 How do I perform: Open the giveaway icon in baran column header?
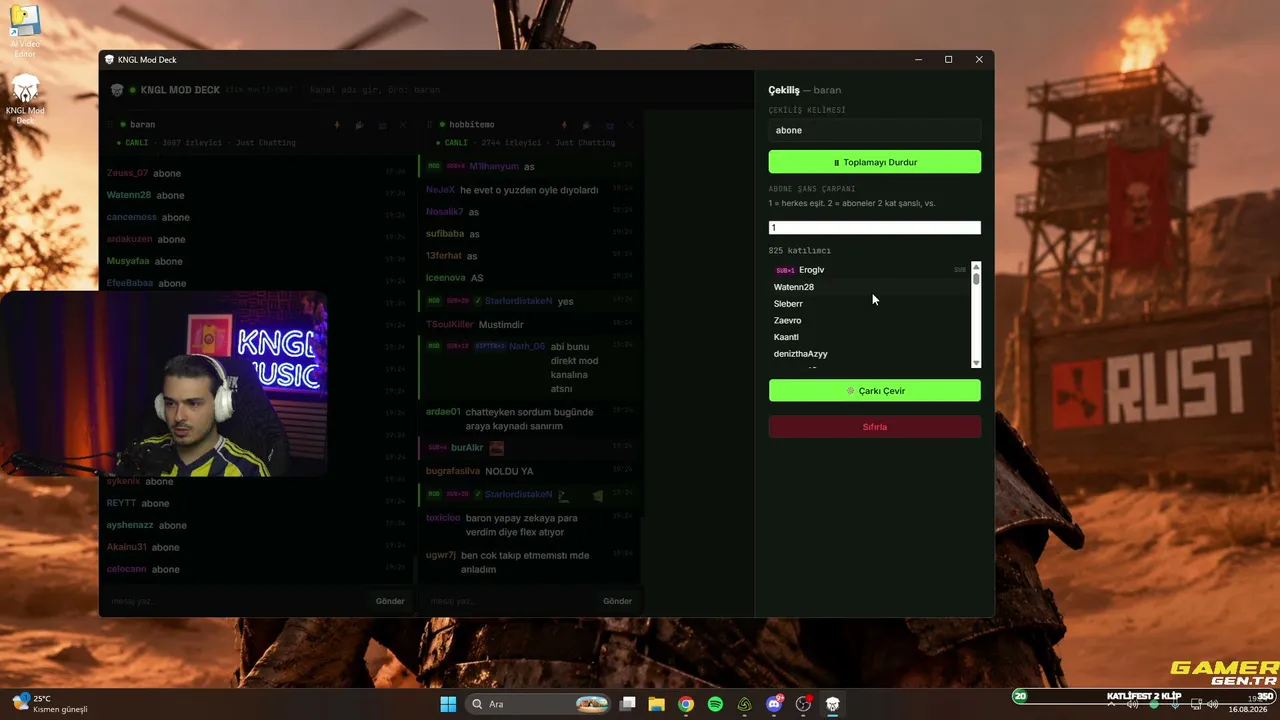359,125
